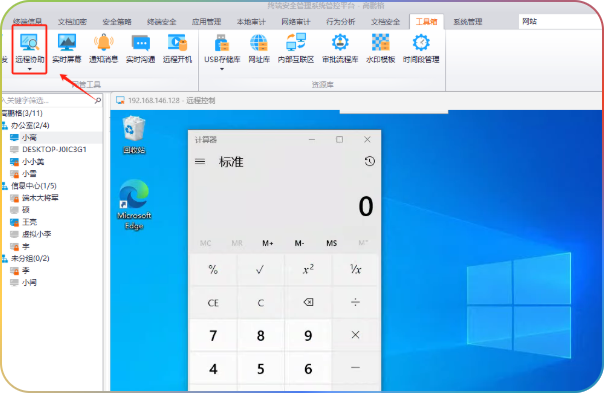Click the Microsoft Edge shortcut on the remote desktop
The image size is (604, 393).
coord(134,205)
